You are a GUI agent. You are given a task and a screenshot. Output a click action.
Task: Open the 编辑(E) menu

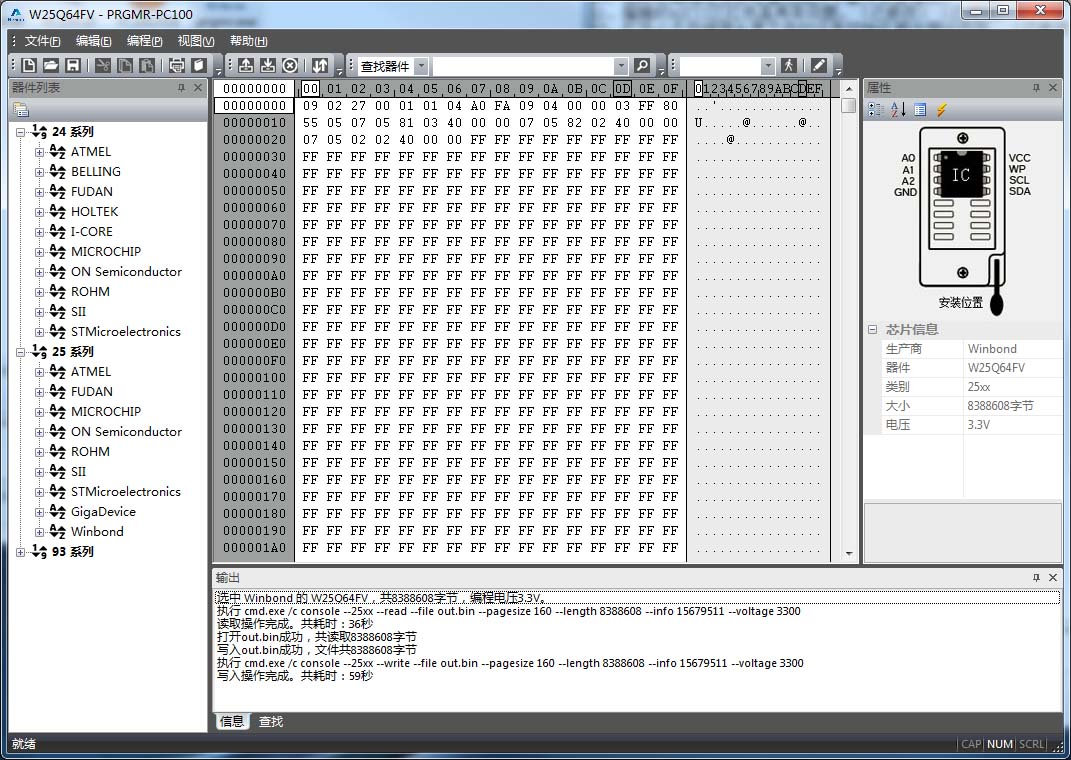tap(93, 41)
